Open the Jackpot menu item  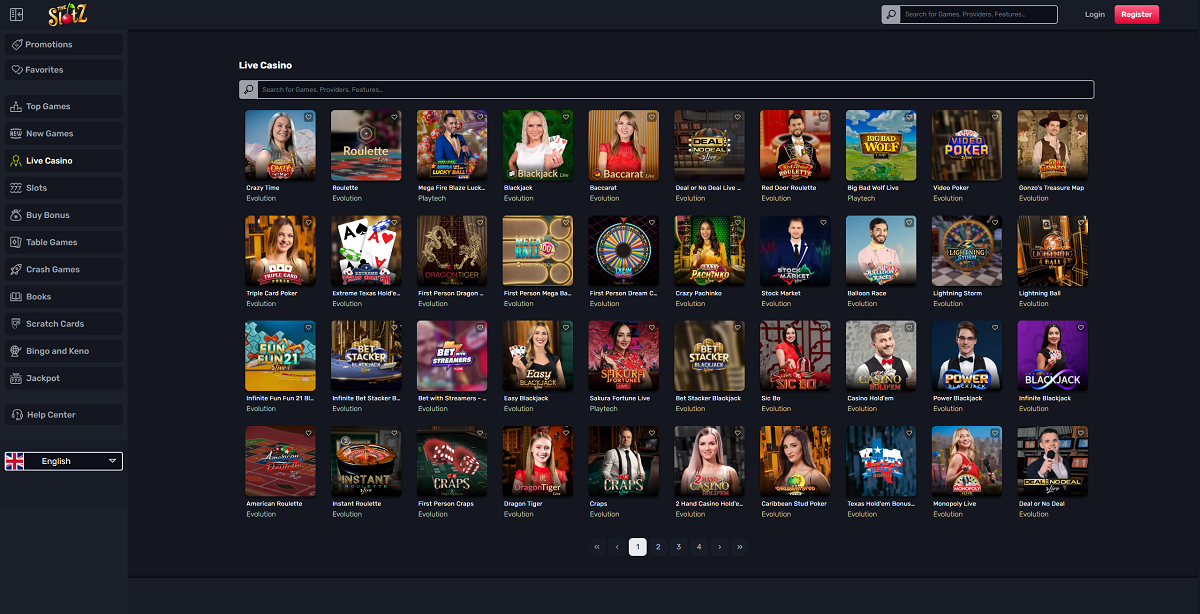coord(64,378)
